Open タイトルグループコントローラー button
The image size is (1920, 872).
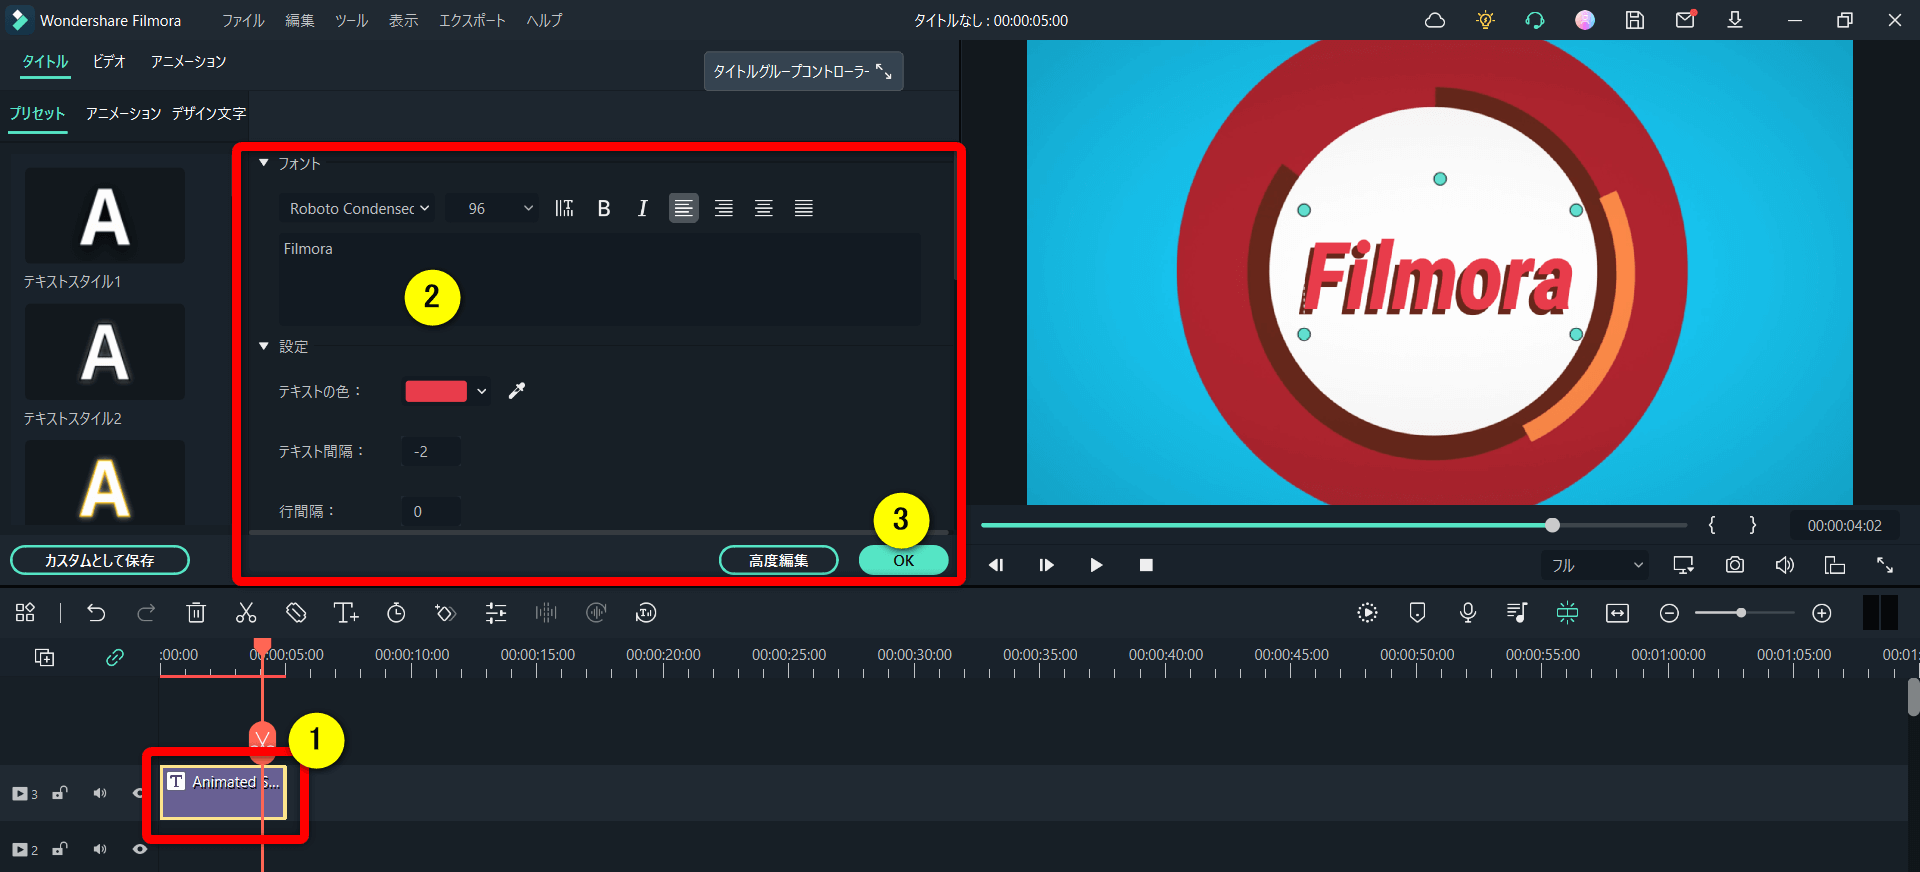[804, 71]
